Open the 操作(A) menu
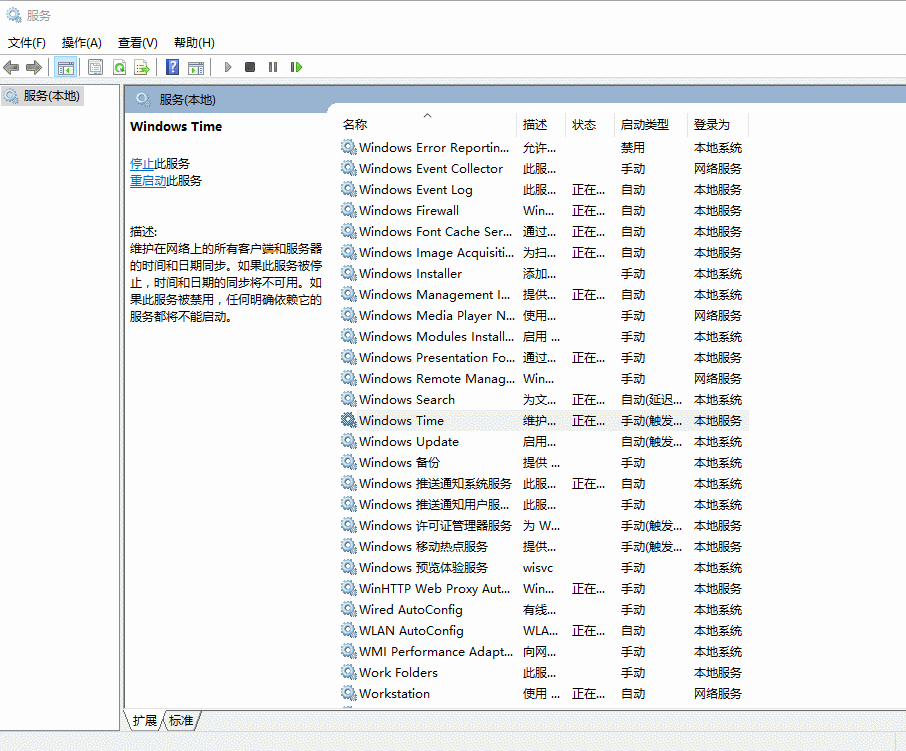The width and height of the screenshot is (906, 751). pos(80,42)
